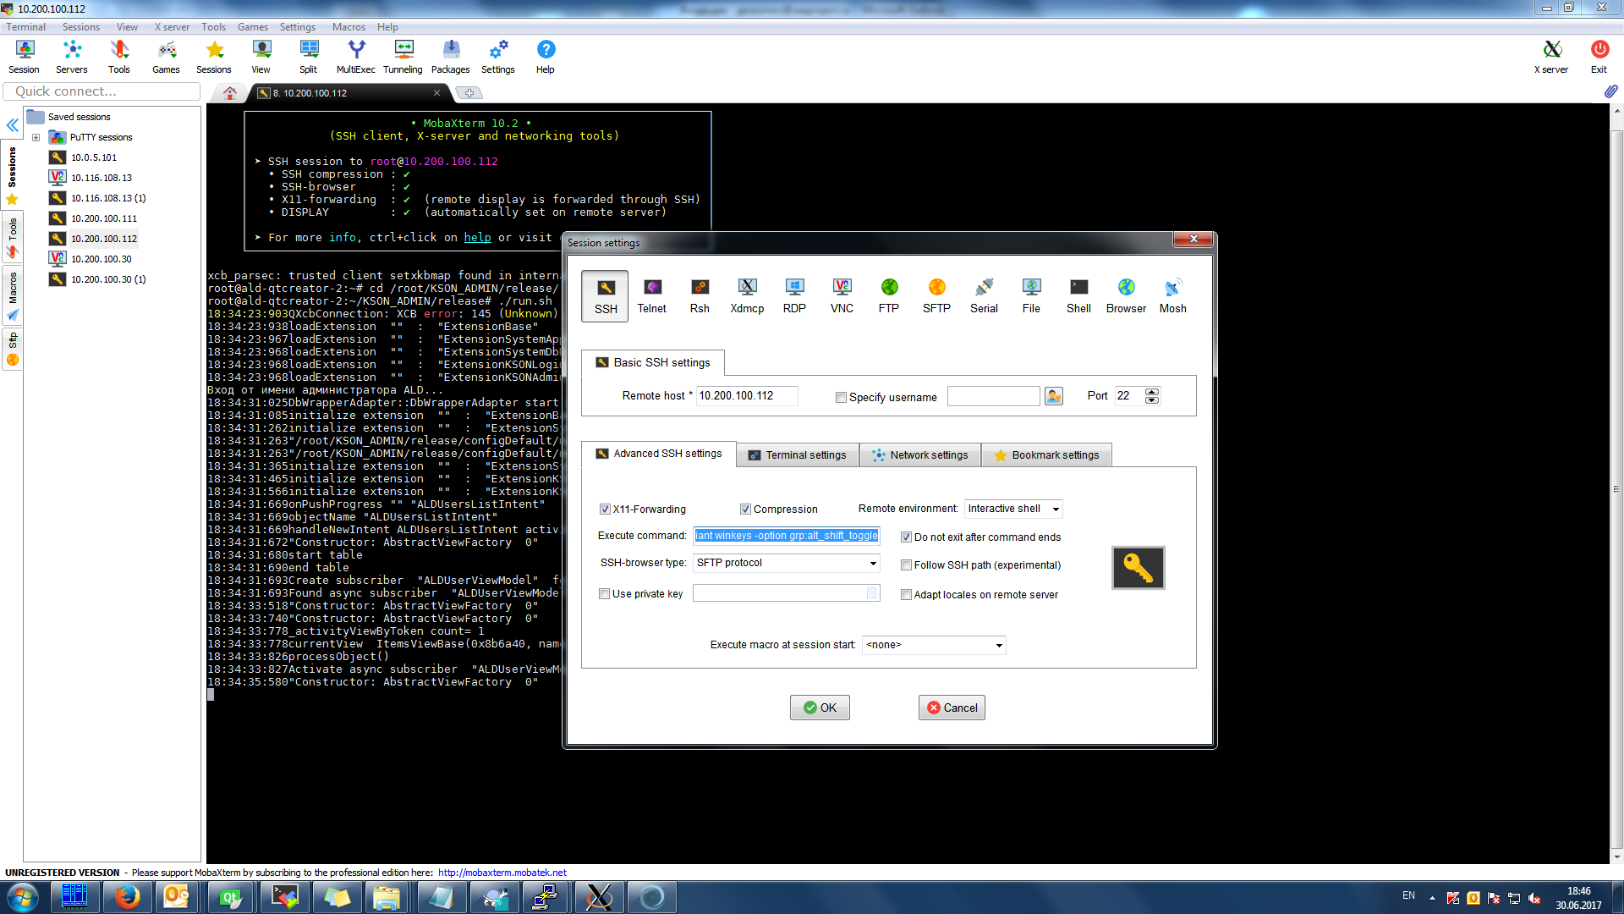1624x914 pixels.
Task: Open the X server menu
Action: (x=172, y=27)
